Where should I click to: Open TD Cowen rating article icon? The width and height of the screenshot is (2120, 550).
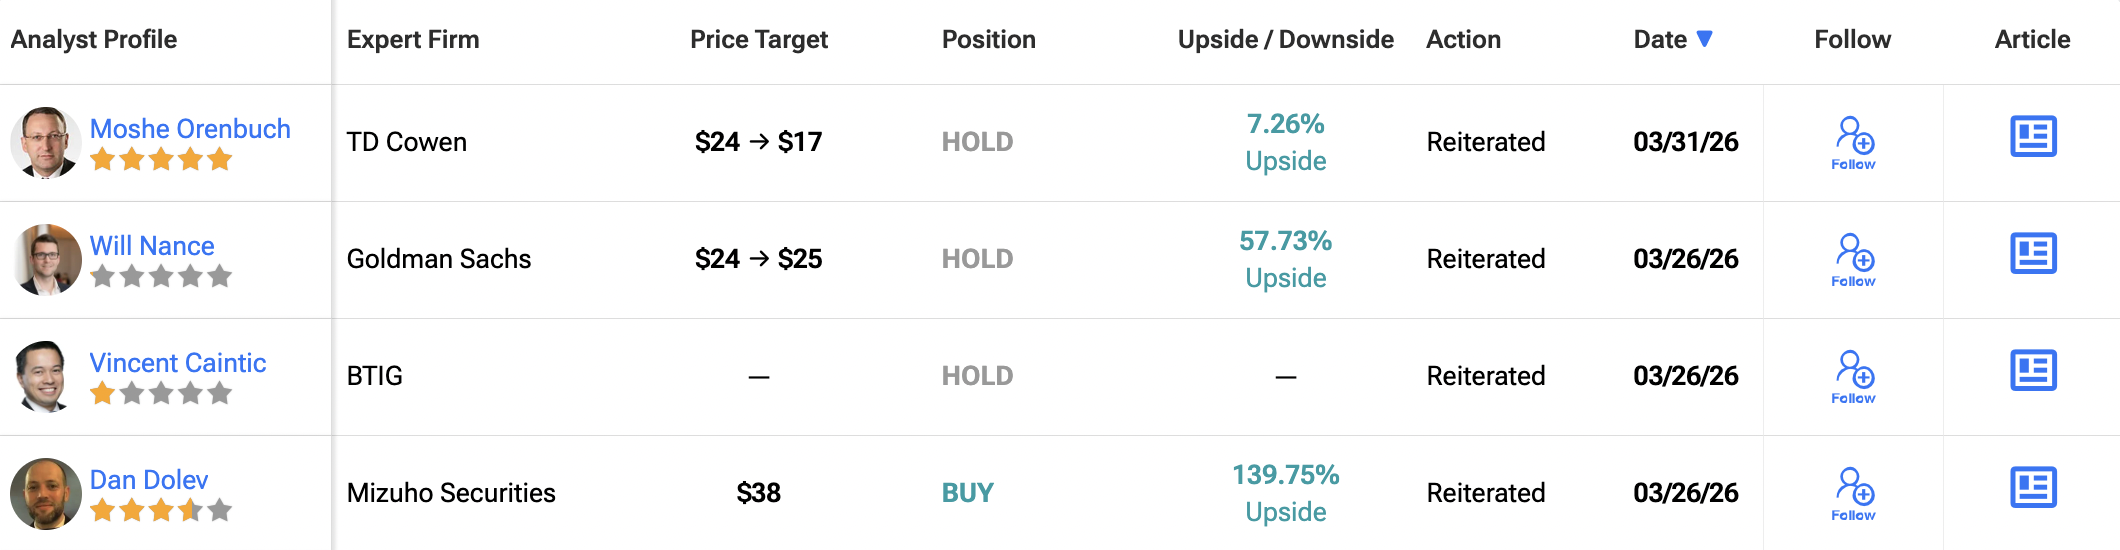coord(2033,137)
